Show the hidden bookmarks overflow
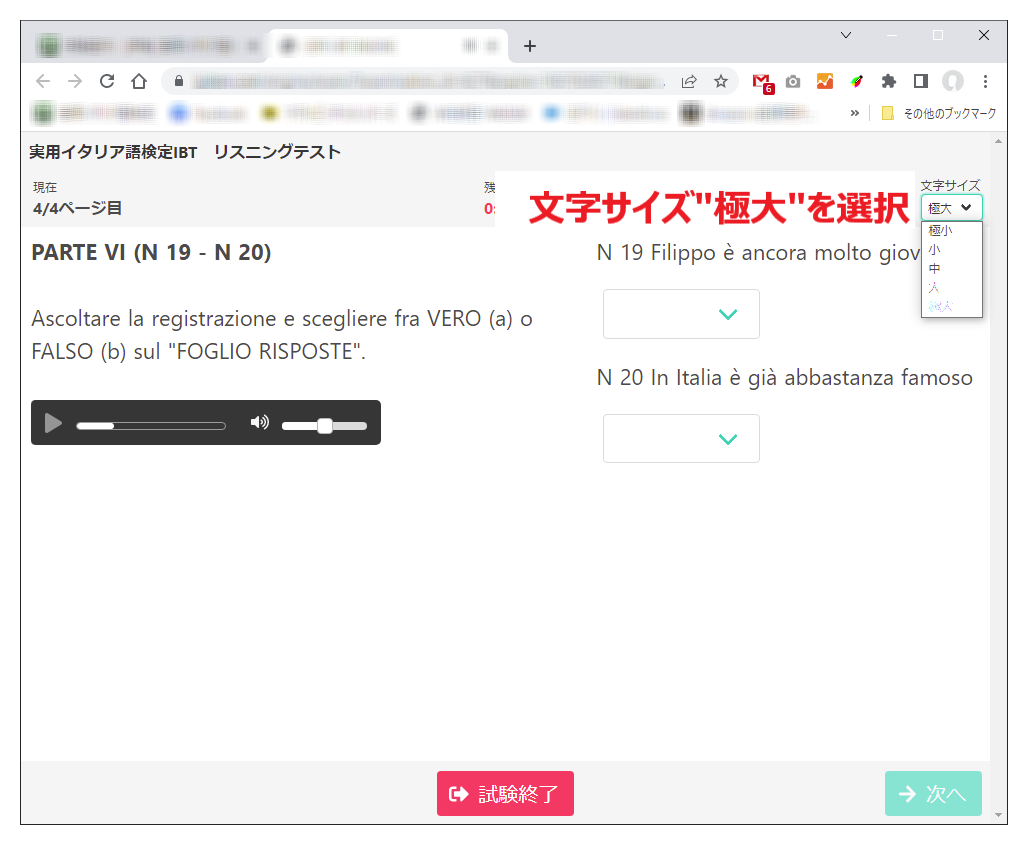Screen dimensions: 1028x845 854,113
